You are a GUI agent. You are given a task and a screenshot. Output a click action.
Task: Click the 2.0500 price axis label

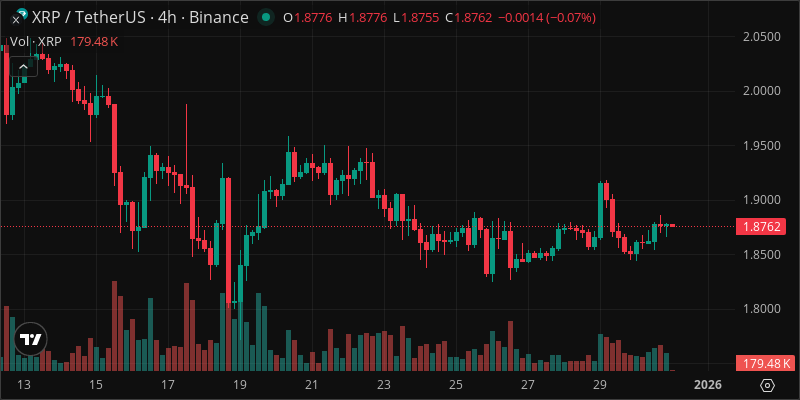click(x=762, y=37)
